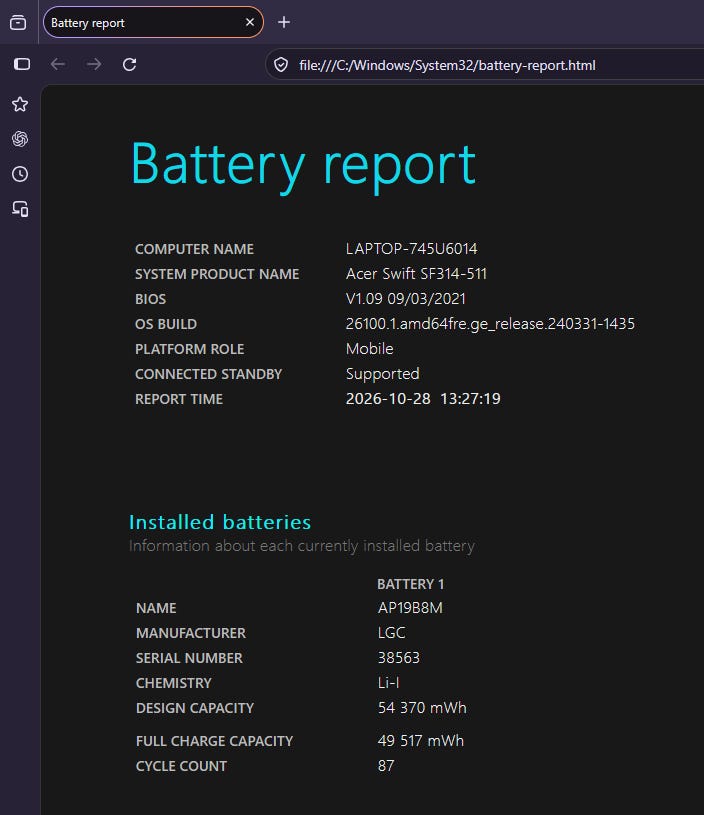Screen dimensions: 704x815
Task: Click the CONNECTED STANDBY label
Action: 208,374
